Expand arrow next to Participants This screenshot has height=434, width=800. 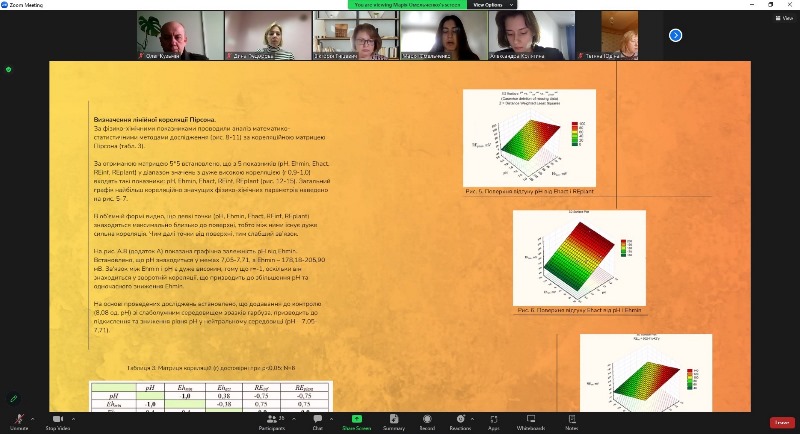[x=294, y=419]
